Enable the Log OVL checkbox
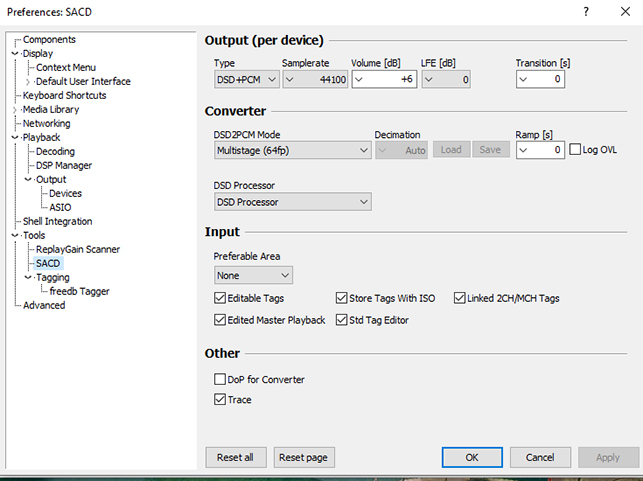This screenshot has width=643, height=481. (x=575, y=150)
